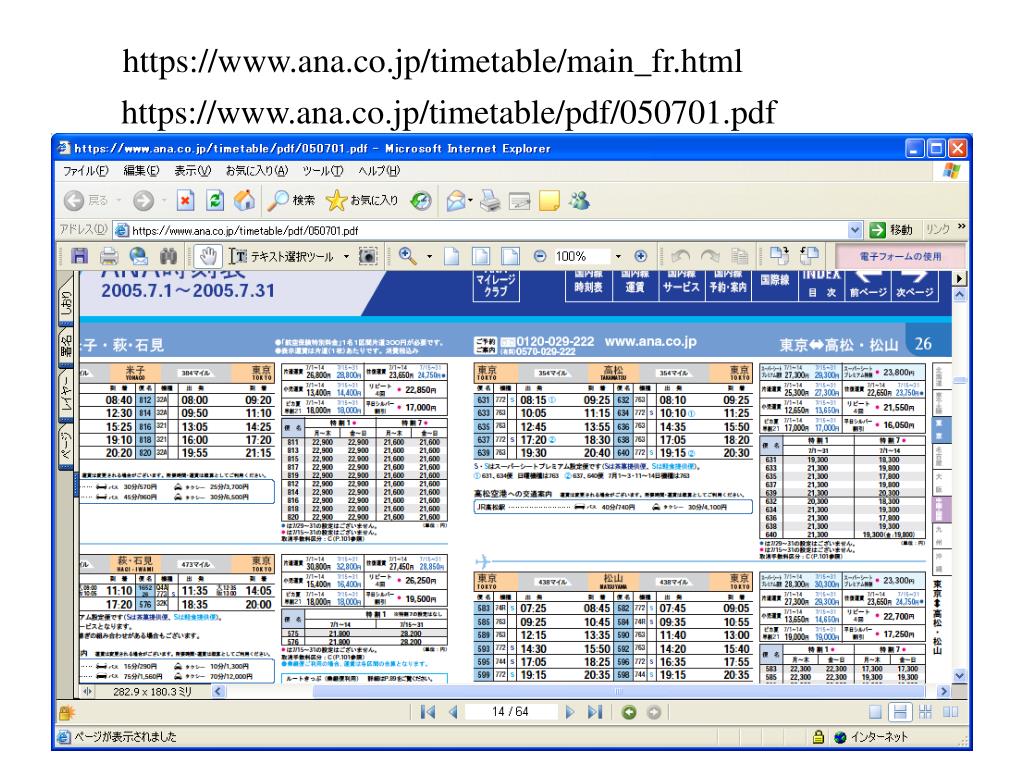Image resolution: width=1024 pixels, height=768 pixels.
Task: Switch to Single Page layout
Action: point(875,712)
